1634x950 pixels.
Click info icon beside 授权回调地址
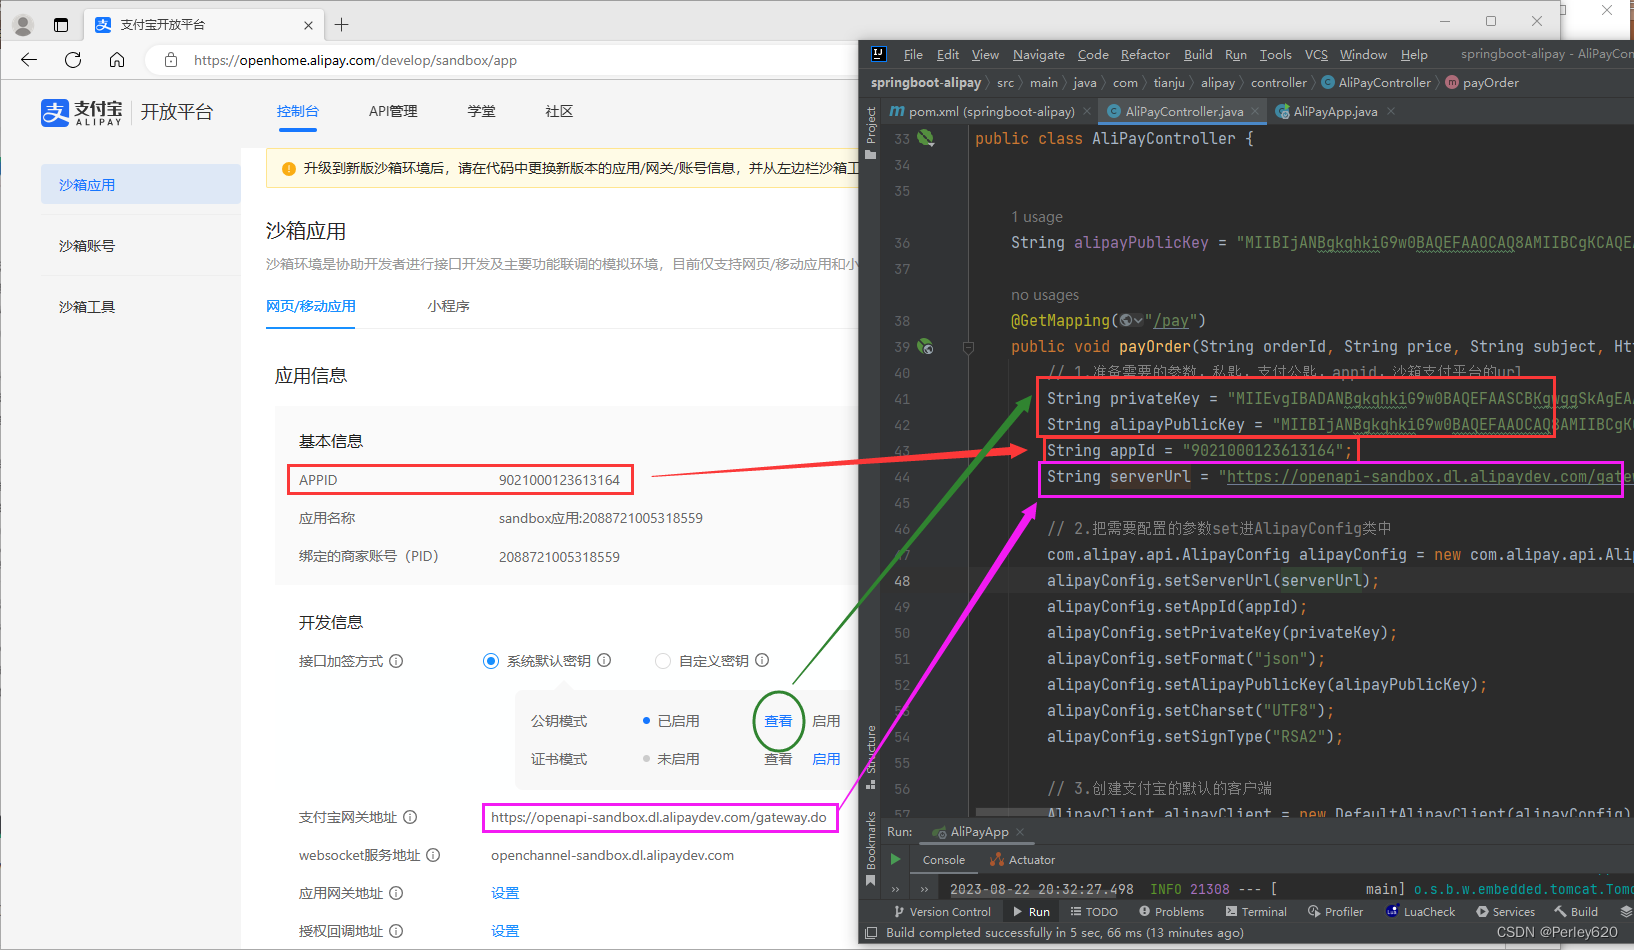click(396, 931)
